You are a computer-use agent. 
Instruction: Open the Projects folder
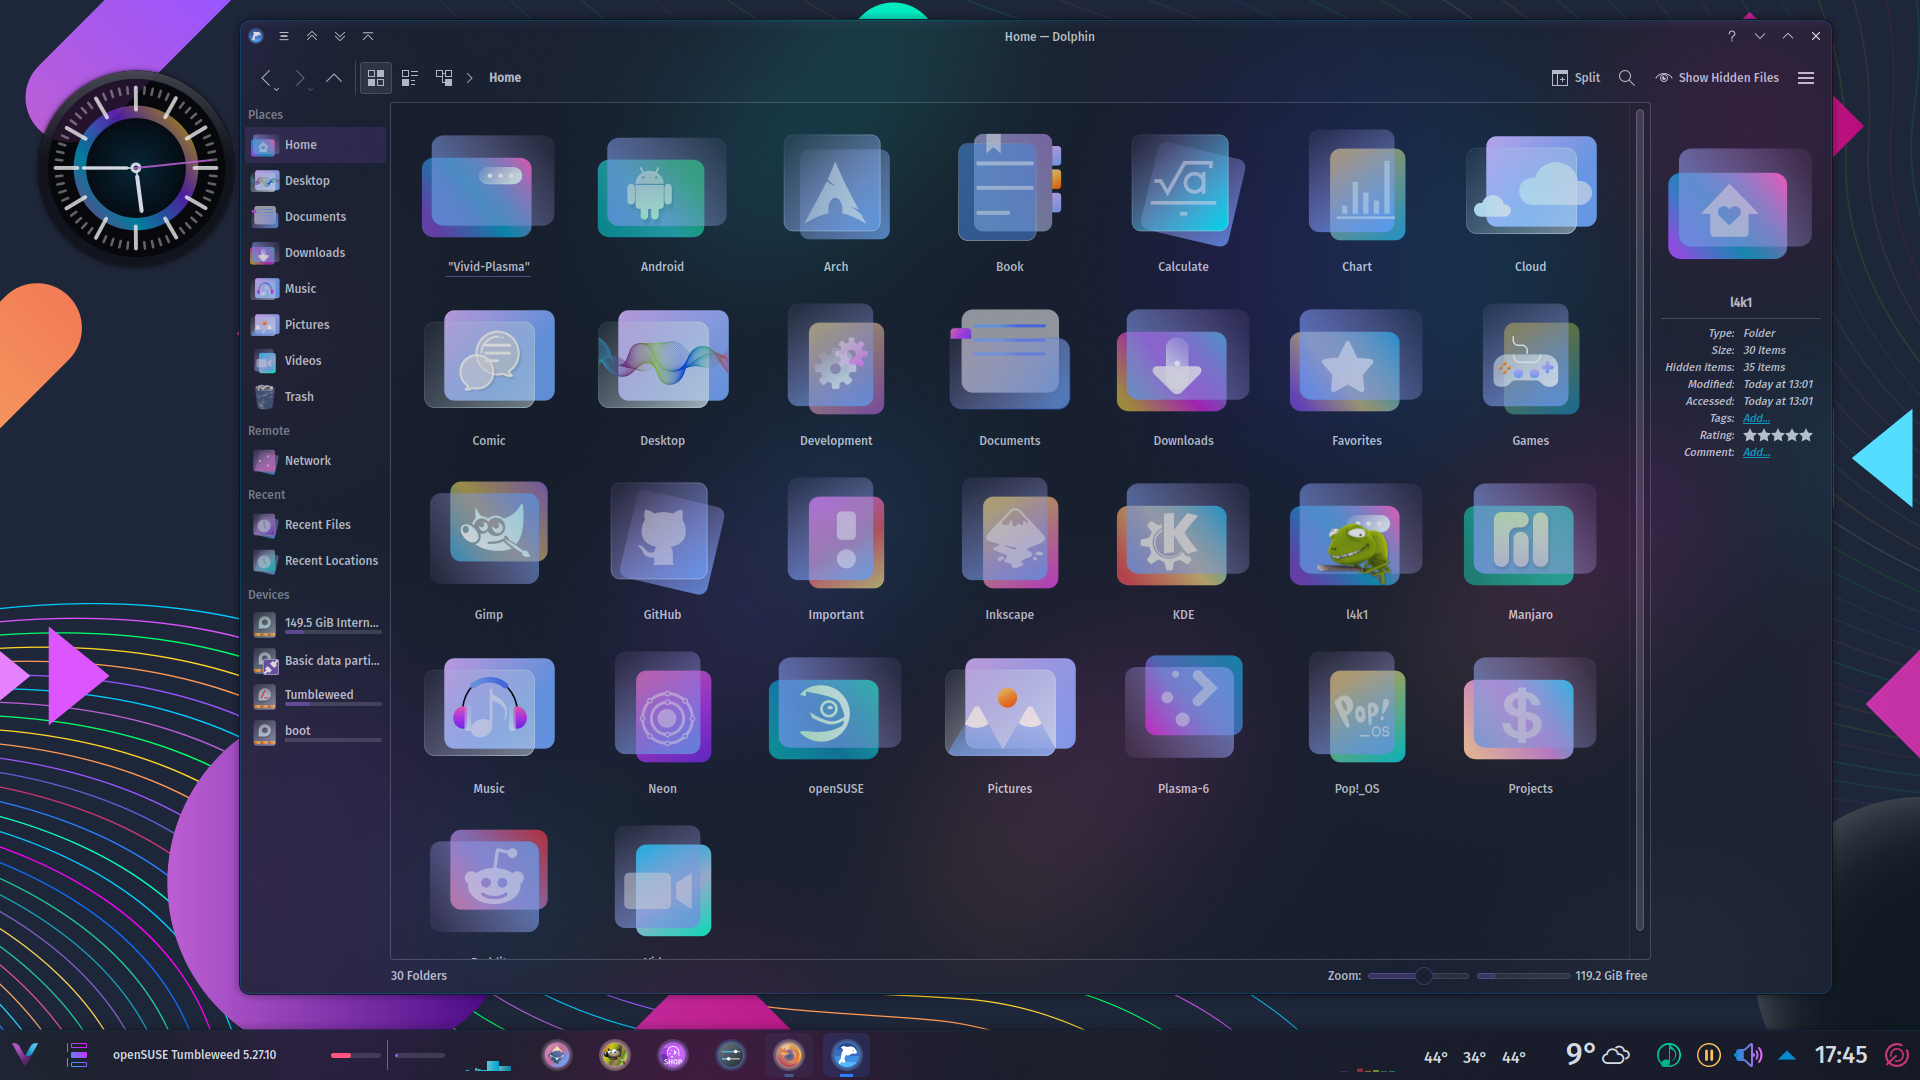click(1530, 726)
